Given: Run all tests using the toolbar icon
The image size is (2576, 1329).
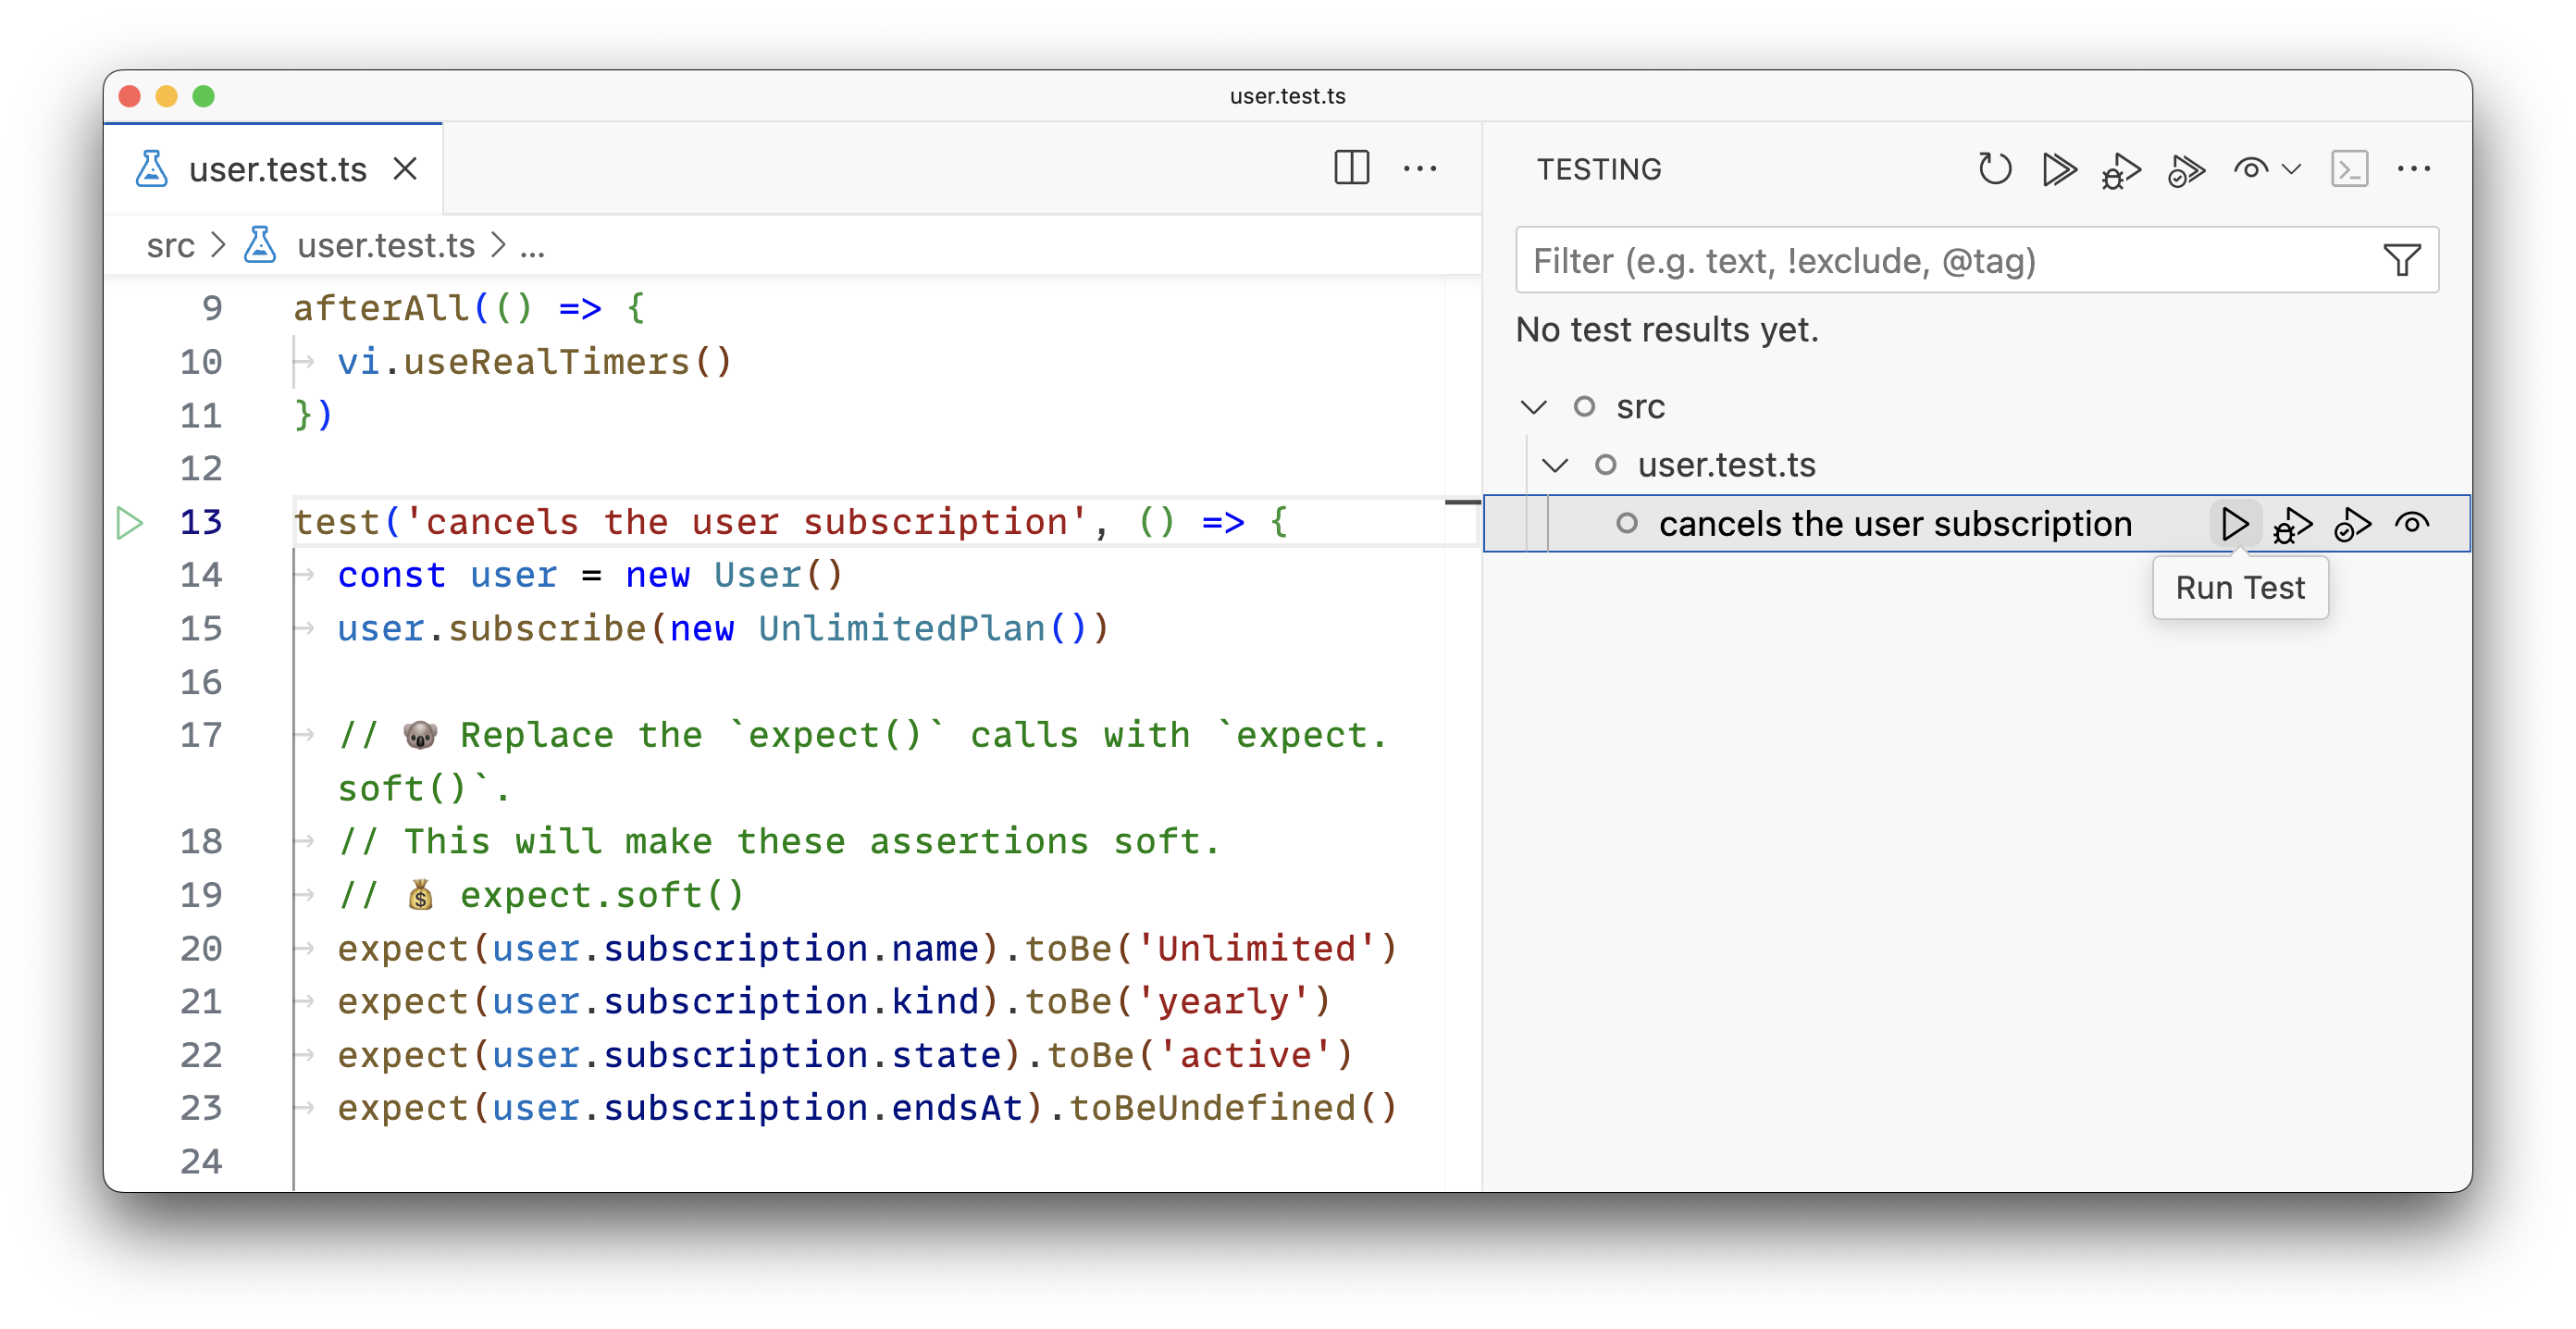Looking at the screenshot, I should point(2060,169).
